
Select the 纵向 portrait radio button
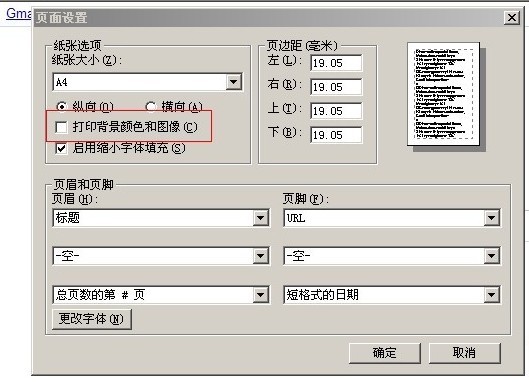point(61,107)
